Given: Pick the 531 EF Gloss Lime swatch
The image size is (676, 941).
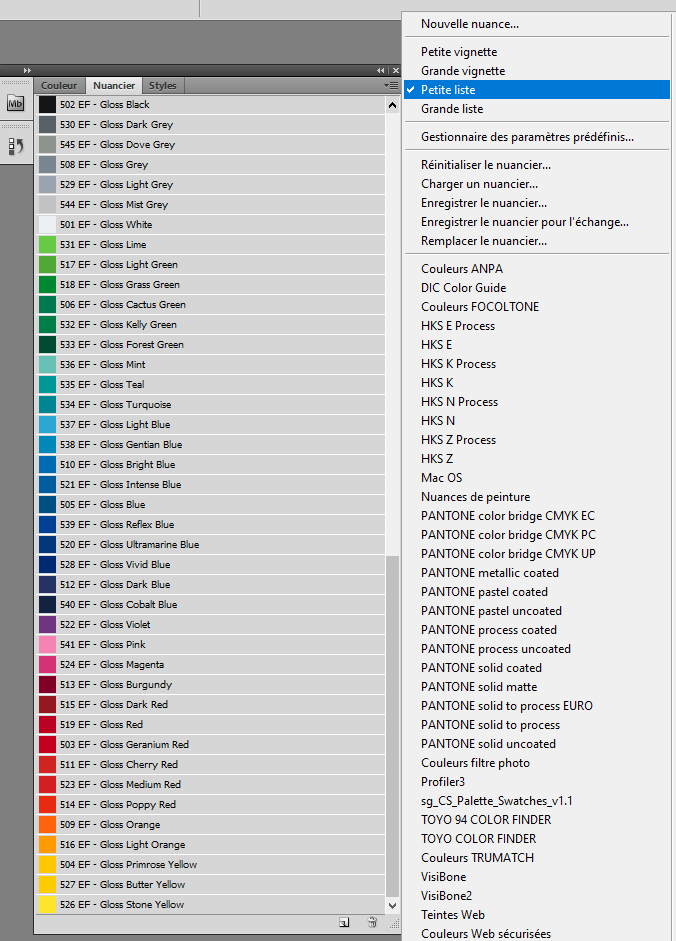Looking at the screenshot, I should click(x=47, y=244).
